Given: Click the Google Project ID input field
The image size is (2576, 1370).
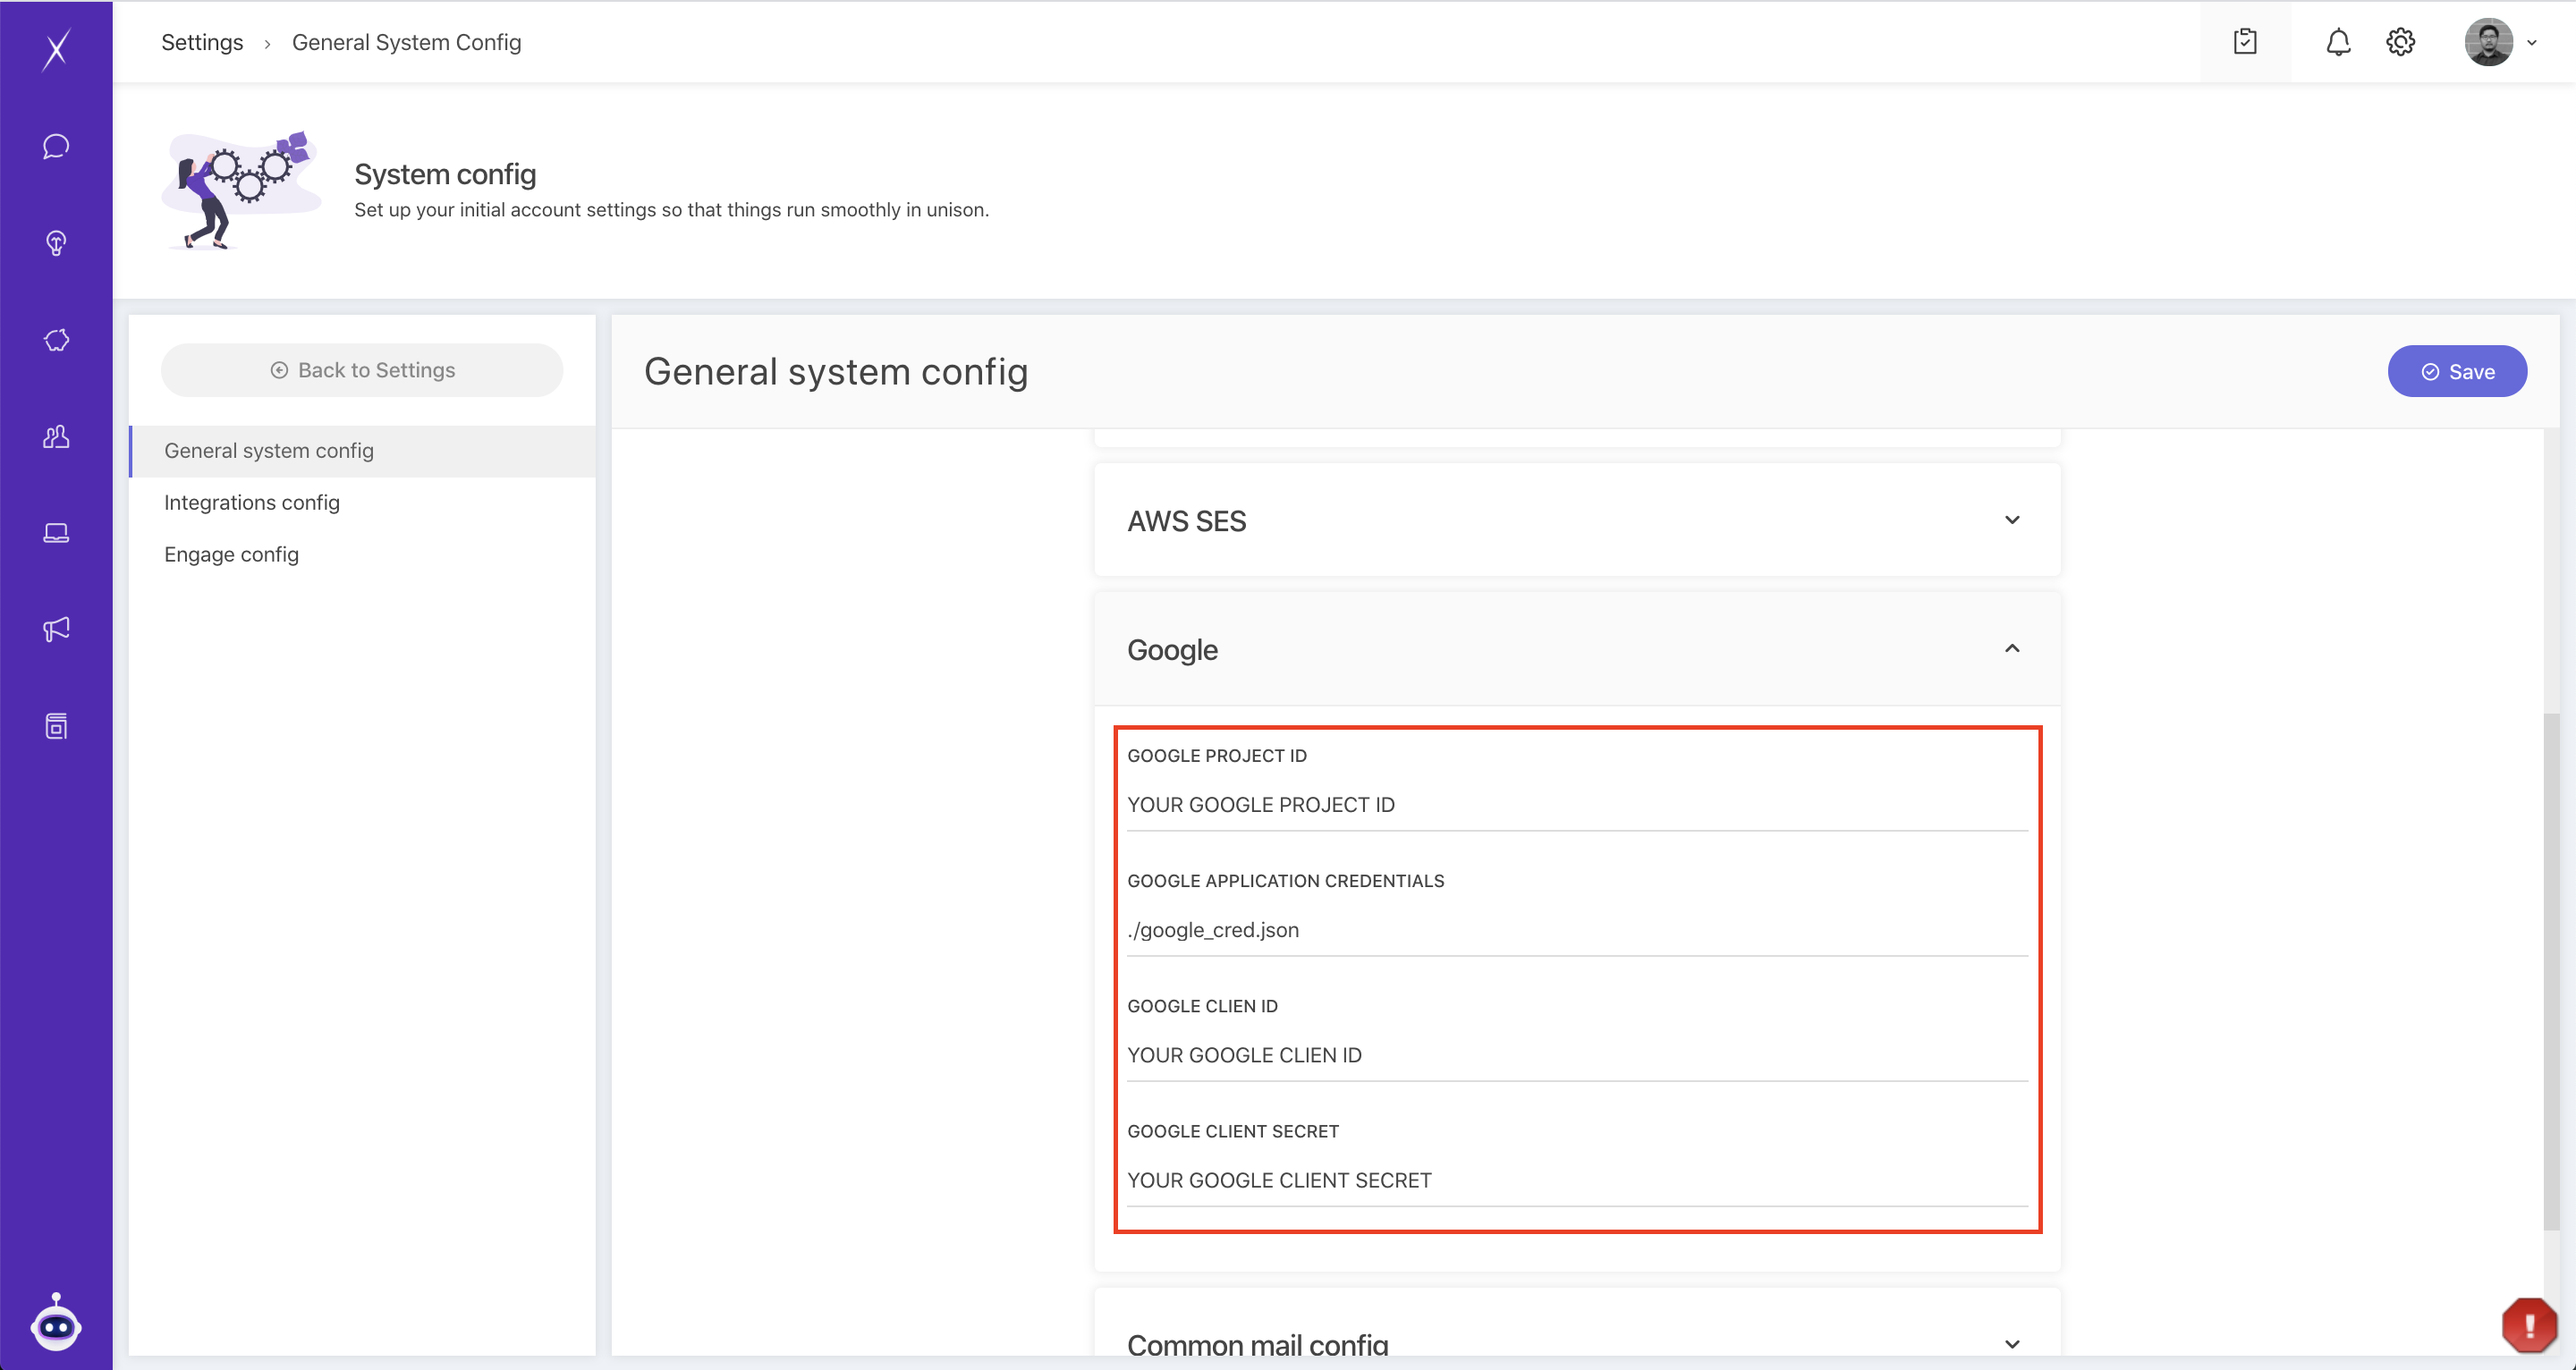Looking at the screenshot, I should click(1576, 805).
